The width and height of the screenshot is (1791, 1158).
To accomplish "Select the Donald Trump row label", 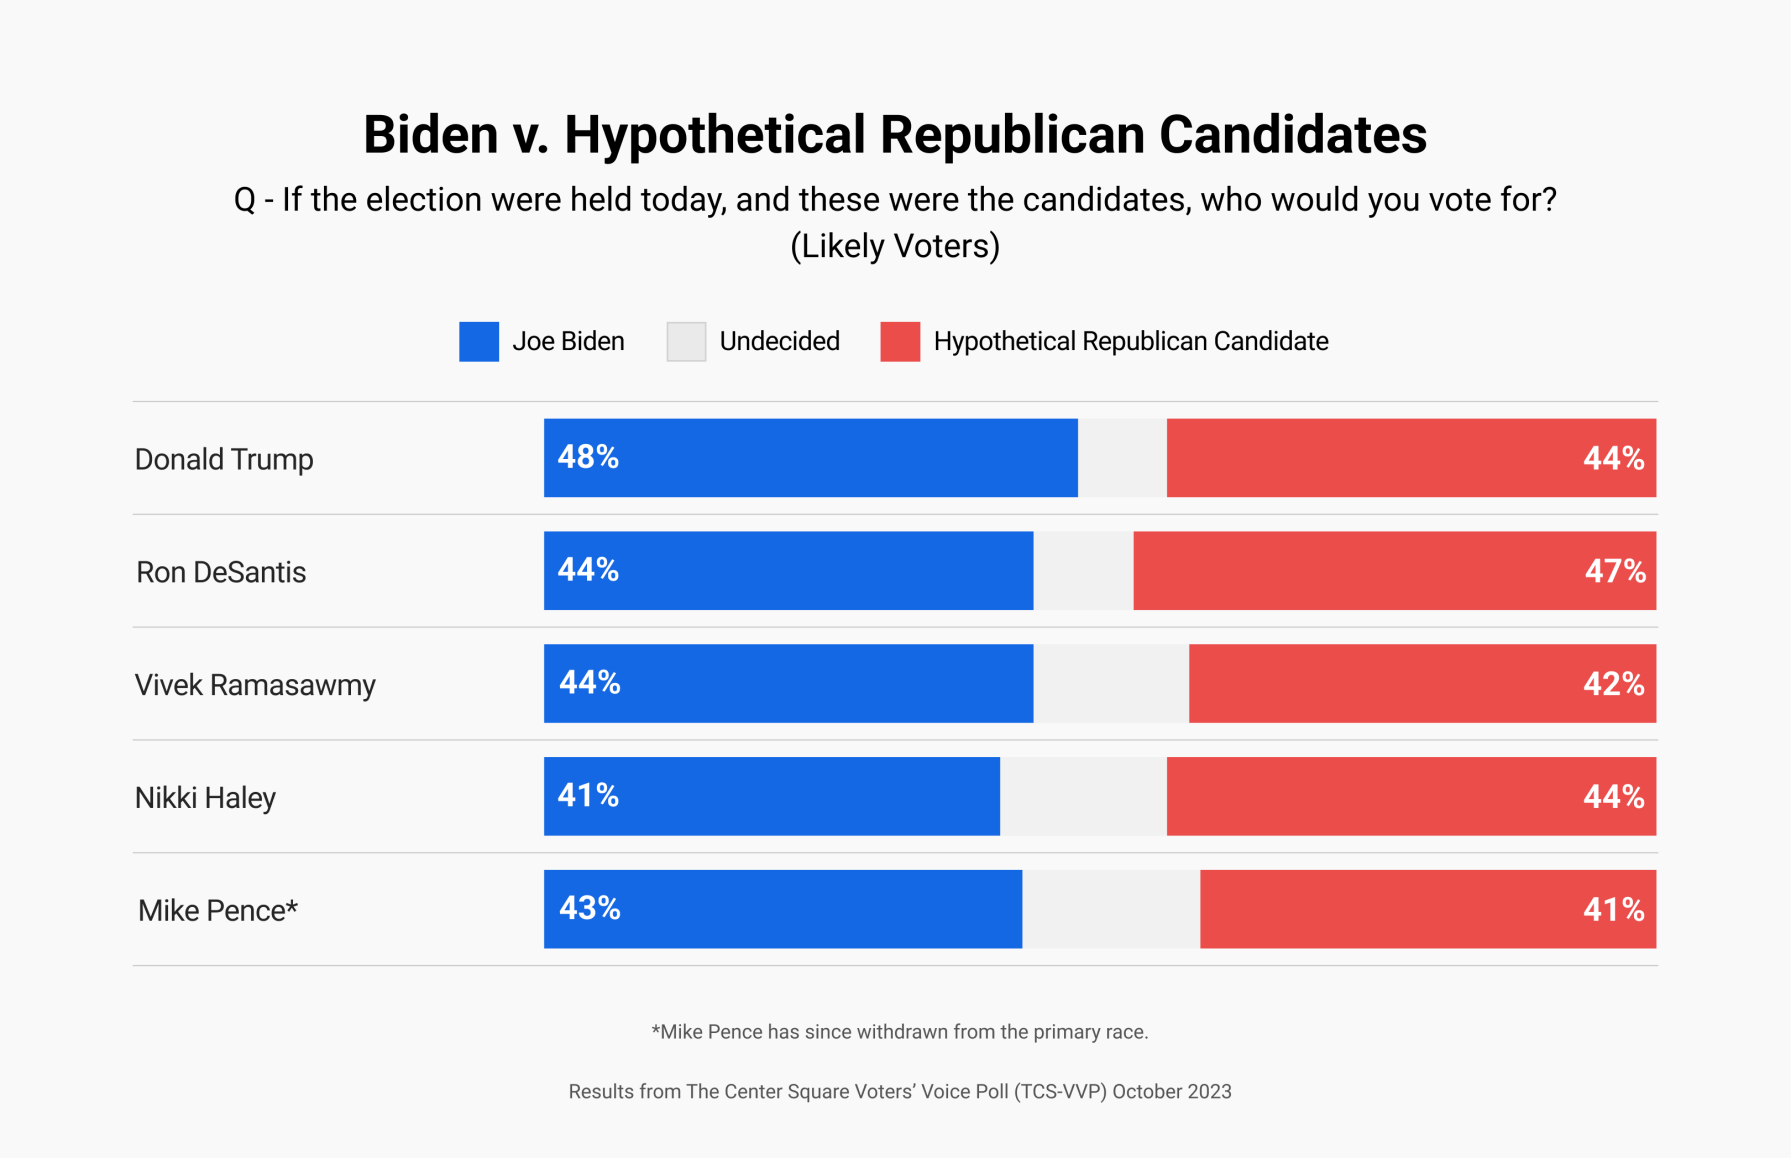I will 224,459.
